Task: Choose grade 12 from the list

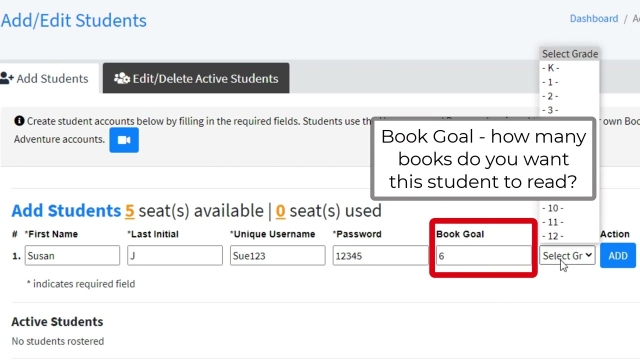Action: coord(569,236)
